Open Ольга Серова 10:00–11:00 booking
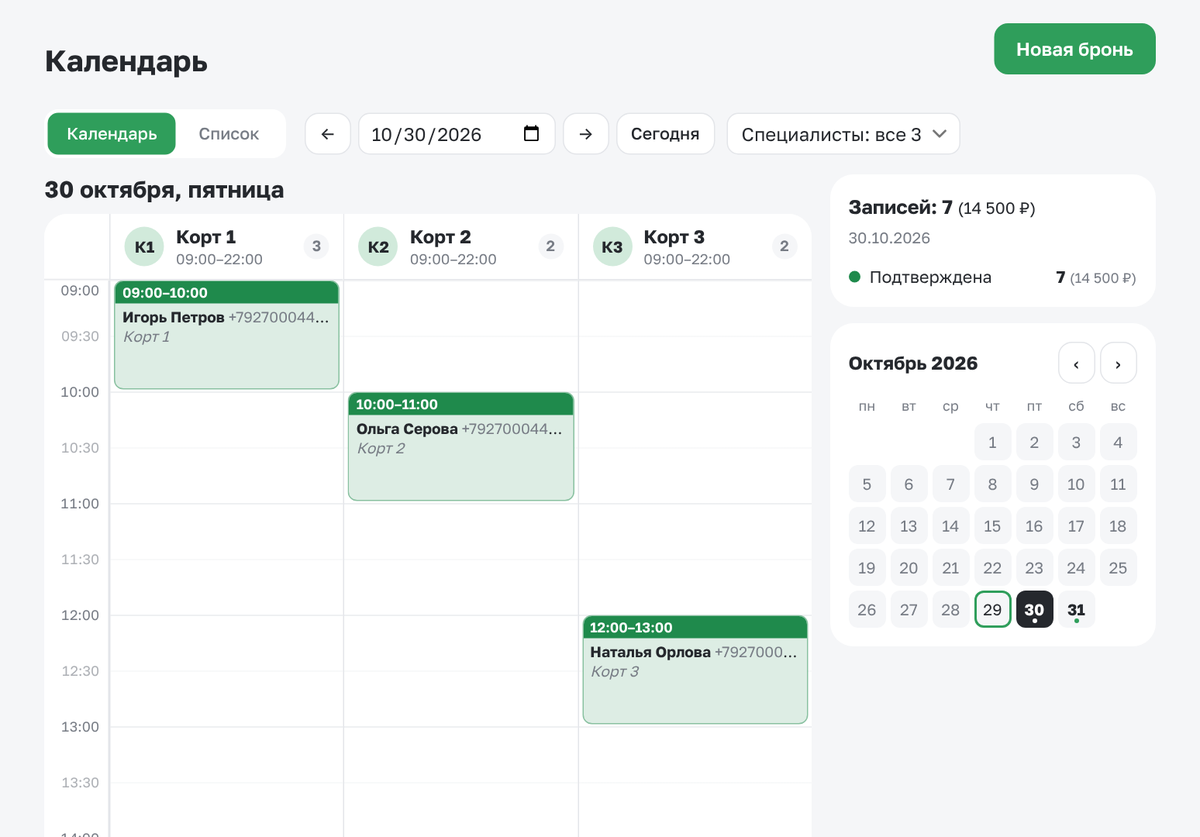This screenshot has width=1200, height=837. 461,447
